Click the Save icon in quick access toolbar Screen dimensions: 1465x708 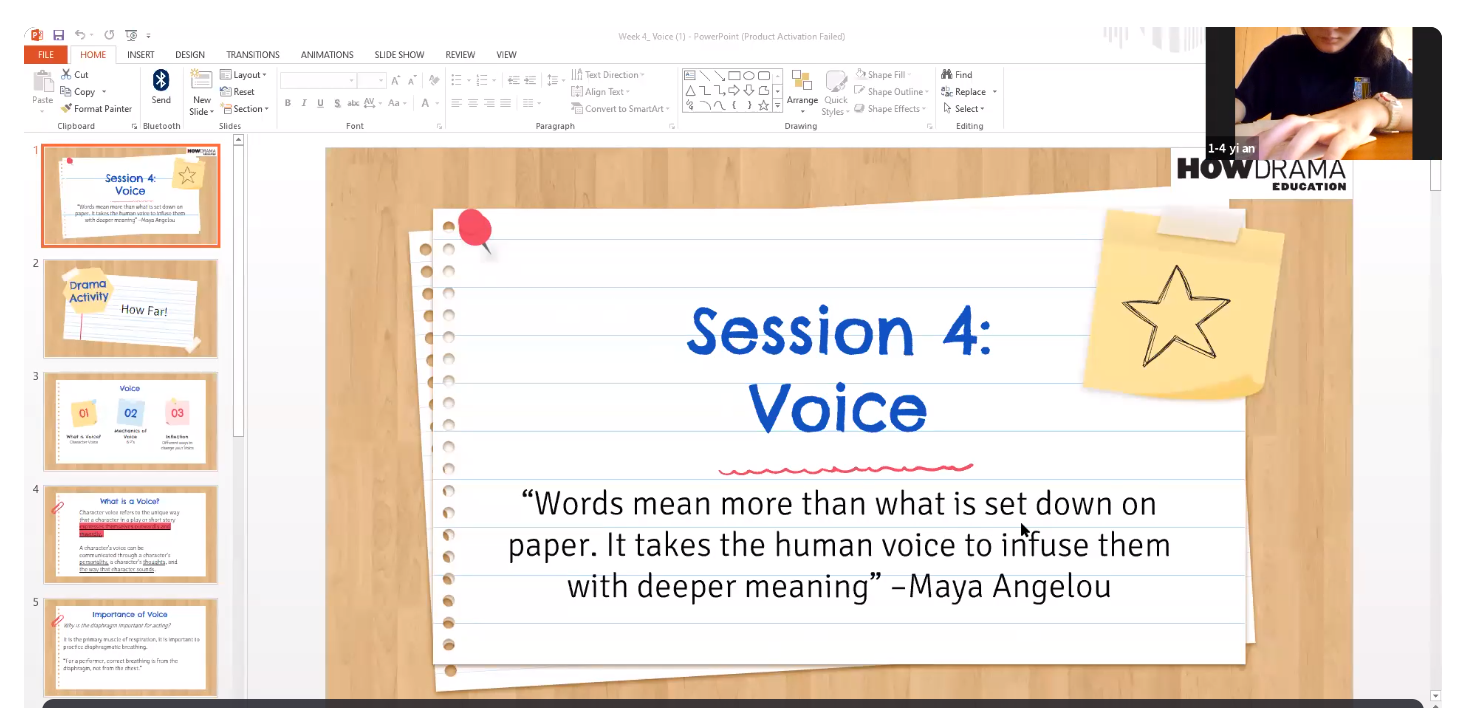(59, 36)
